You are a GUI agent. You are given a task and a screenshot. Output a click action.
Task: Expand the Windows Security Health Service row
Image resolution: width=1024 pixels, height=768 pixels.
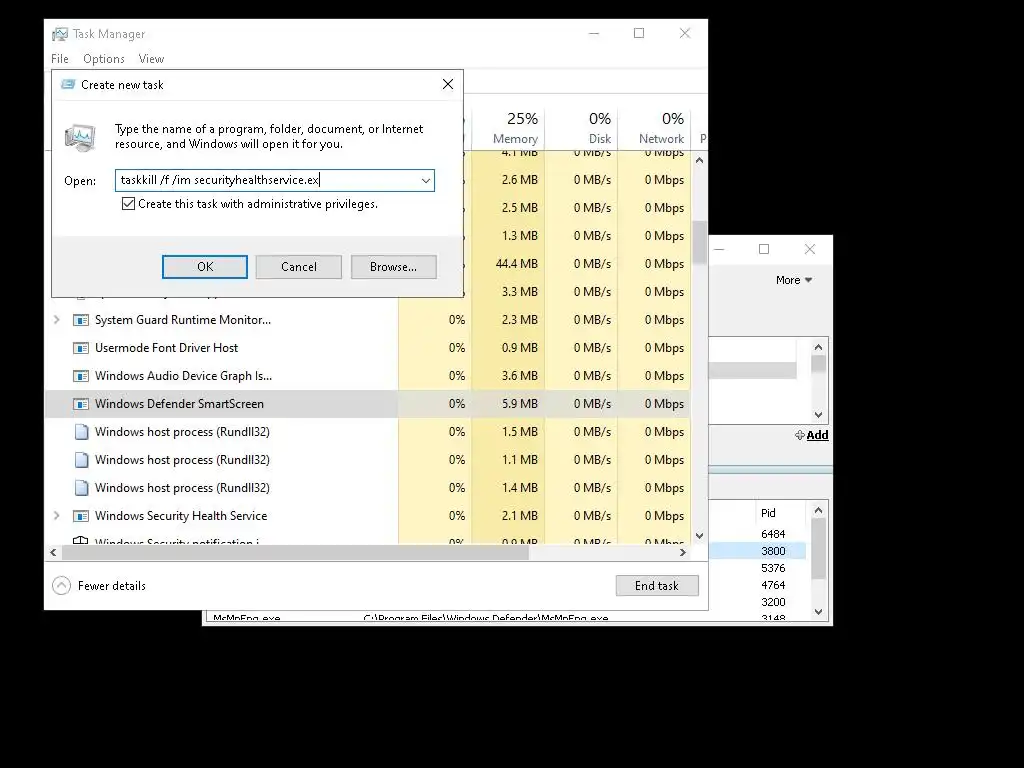[57, 516]
